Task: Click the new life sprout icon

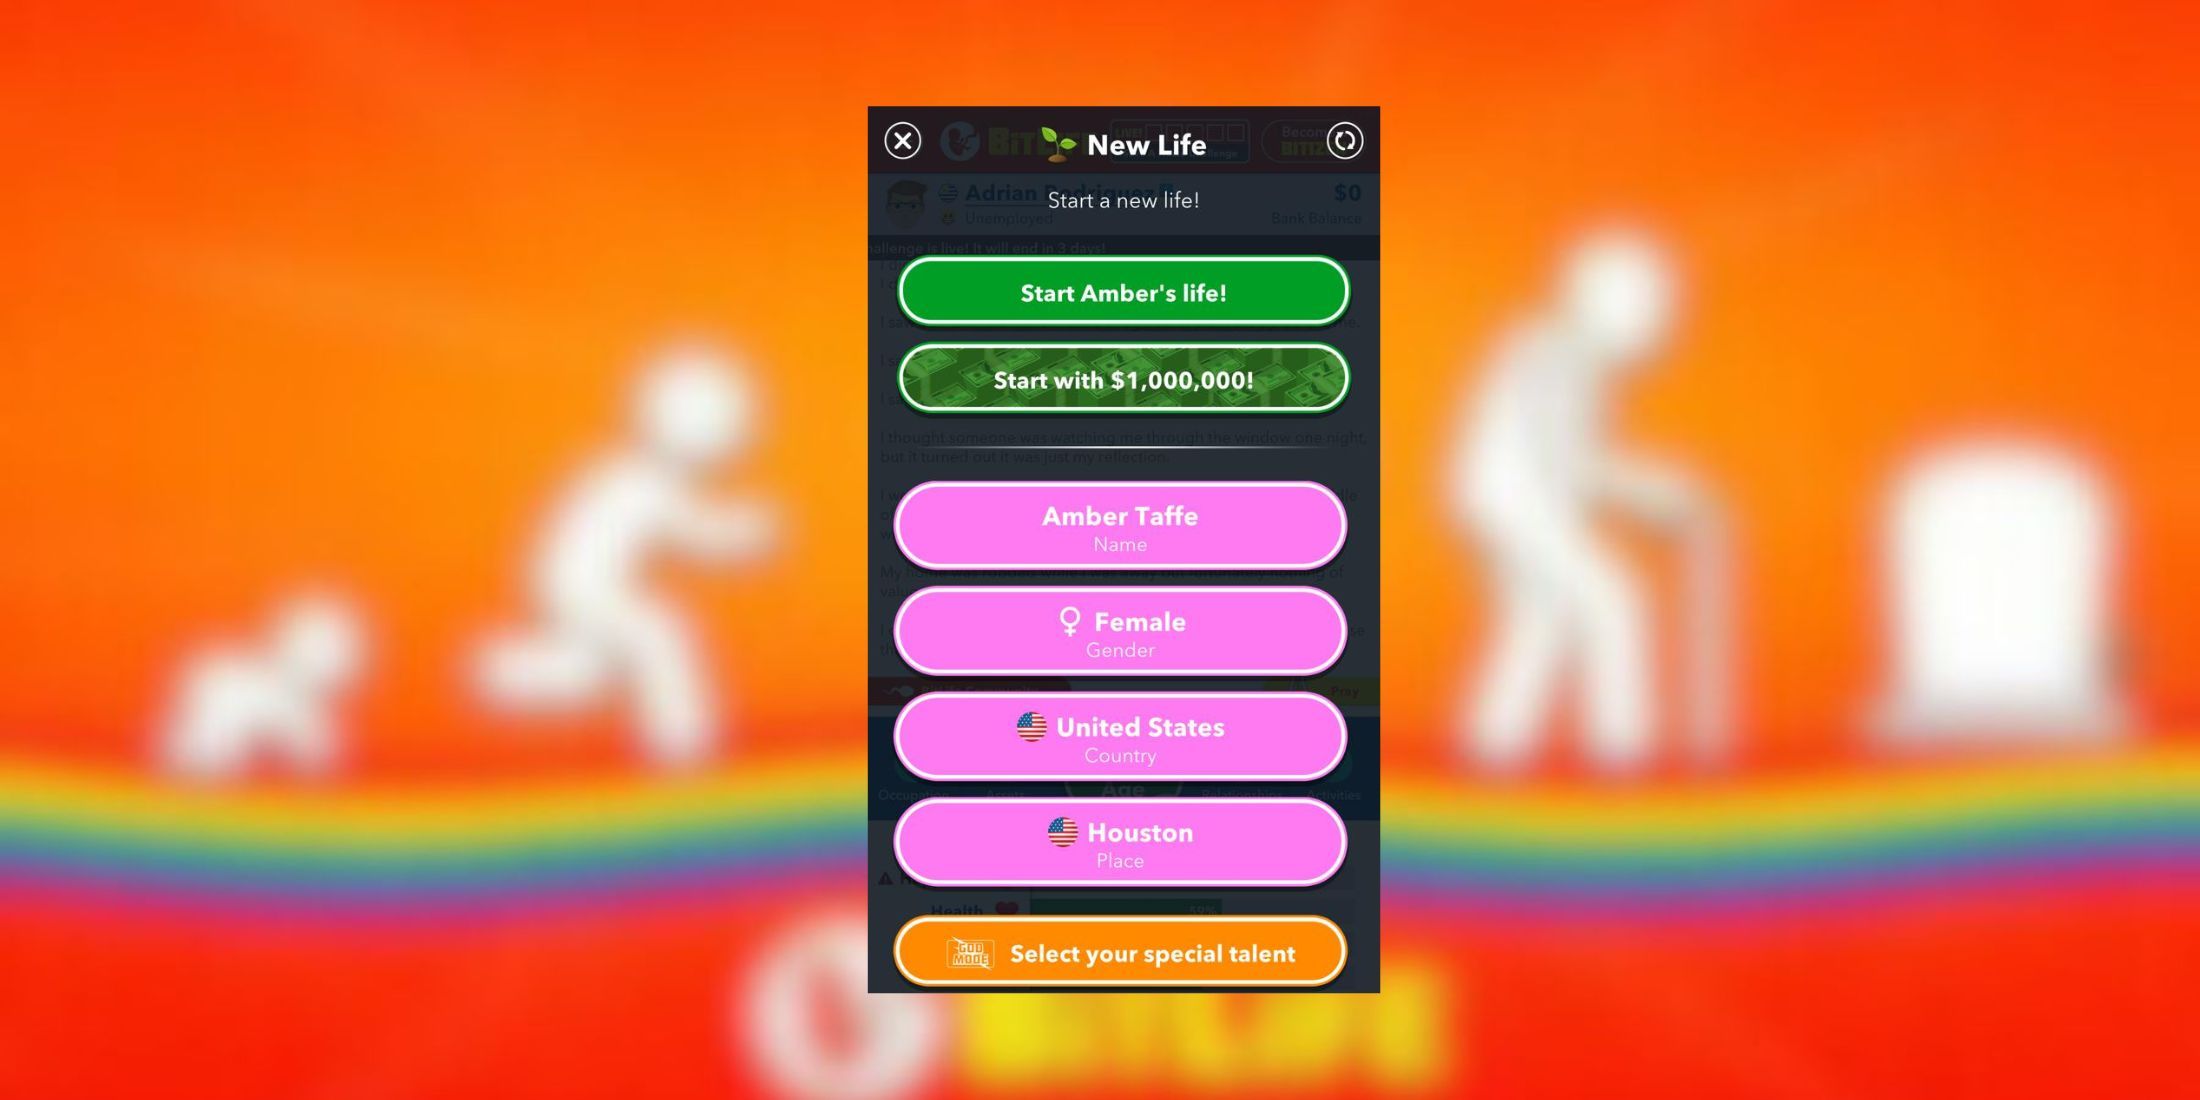Action: (1054, 143)
